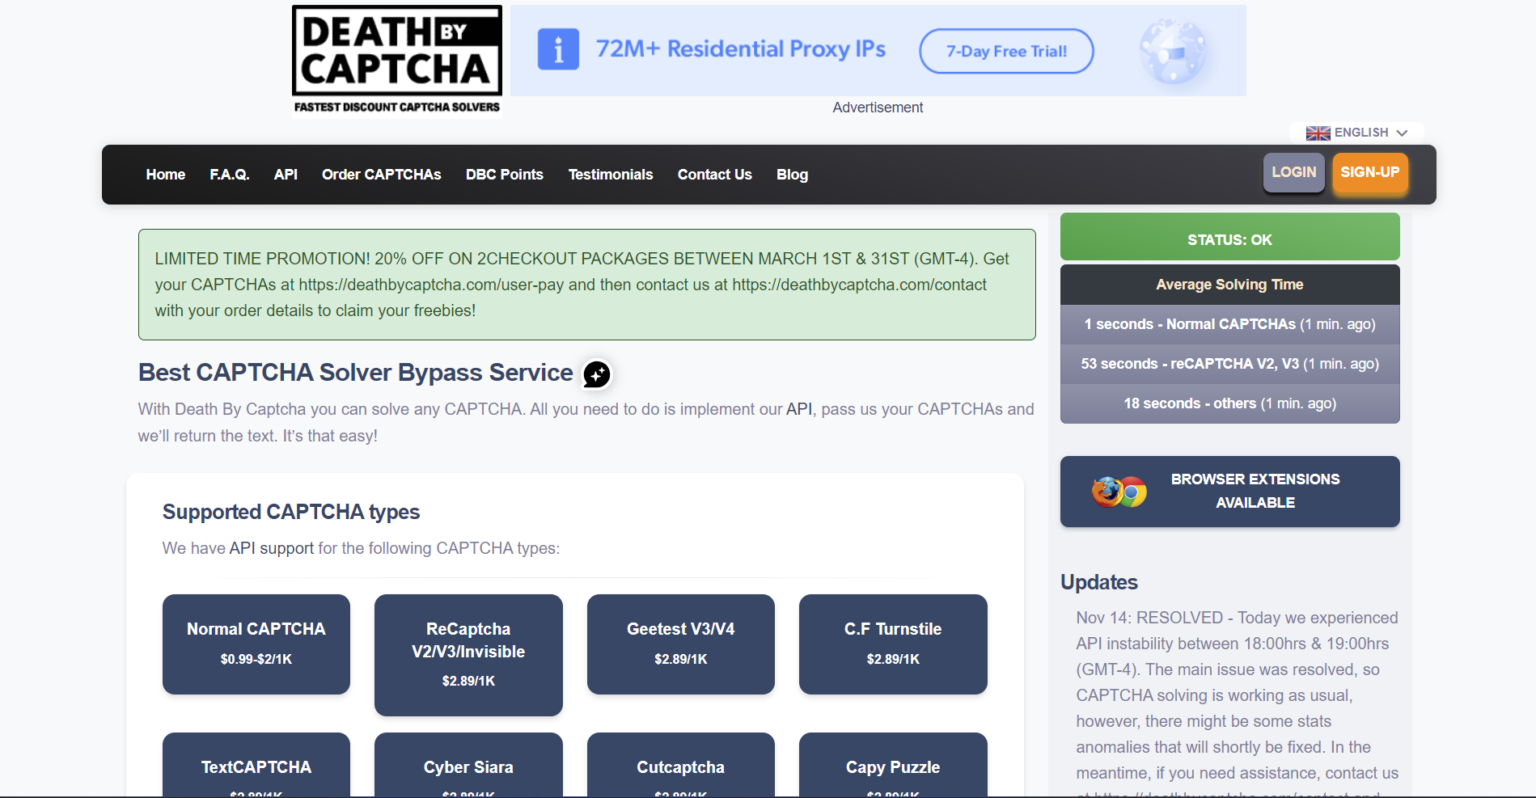Switch to the F.A.Q. menu item
1536x798 pixels.
pos(229,174)
